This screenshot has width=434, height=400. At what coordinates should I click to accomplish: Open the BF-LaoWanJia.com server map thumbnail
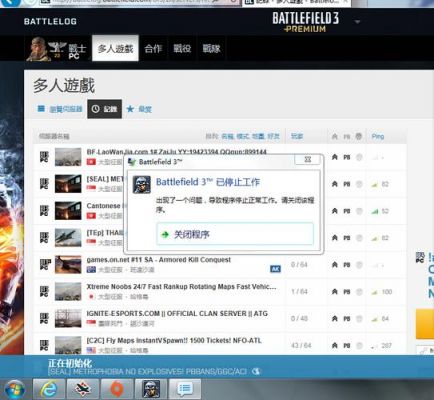point(68,157)
